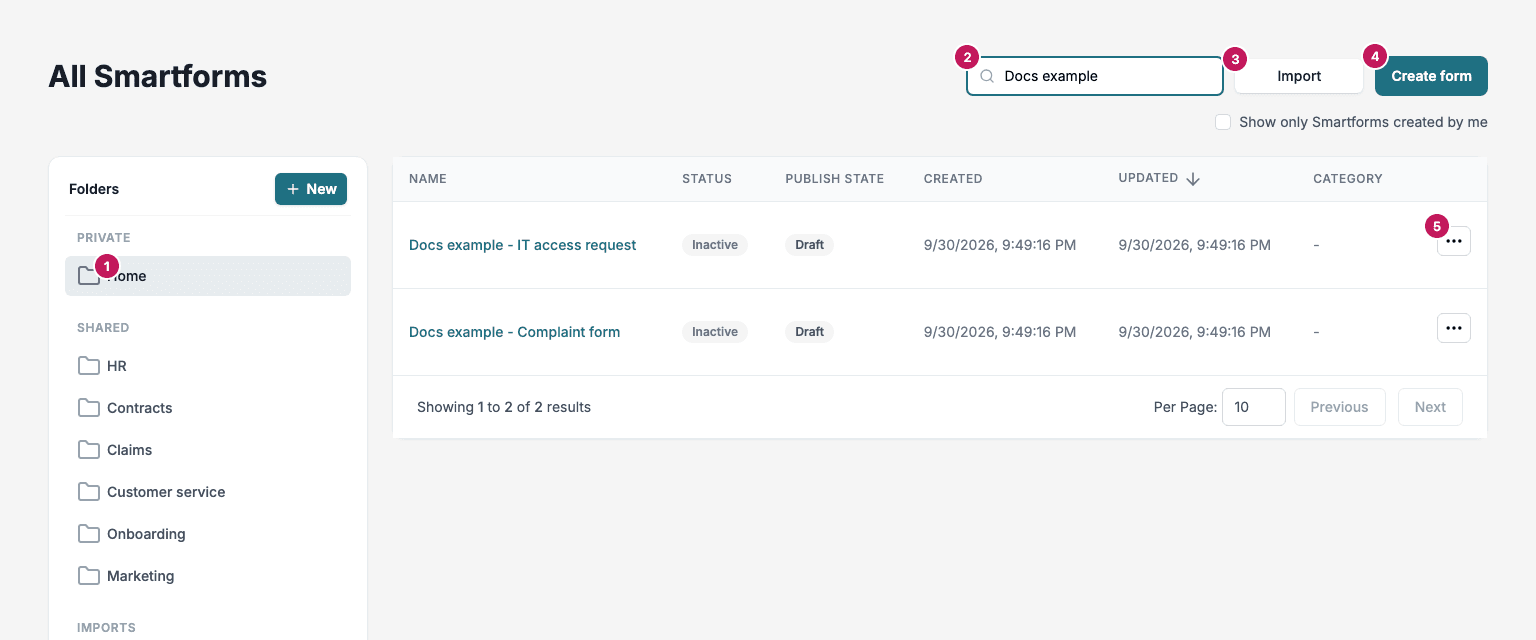This screenshot has width=1536, height=640.
Task: Select the Claims folder label
Action: tap(130, 450)
